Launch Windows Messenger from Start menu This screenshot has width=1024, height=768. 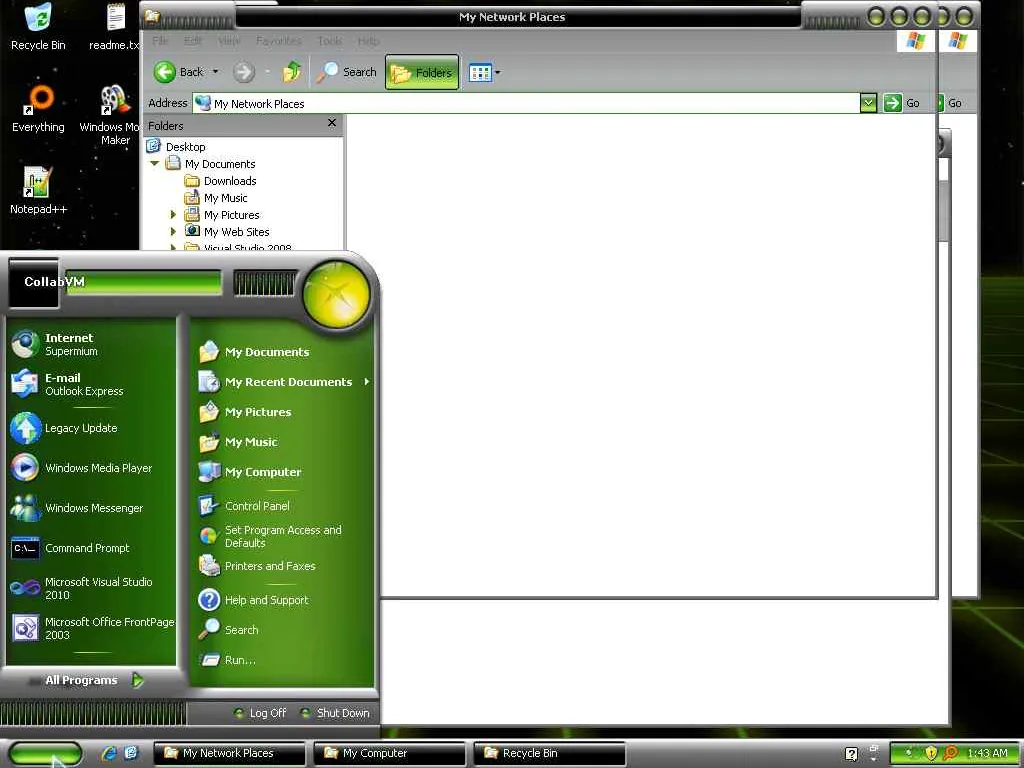(x=91, y=507)
